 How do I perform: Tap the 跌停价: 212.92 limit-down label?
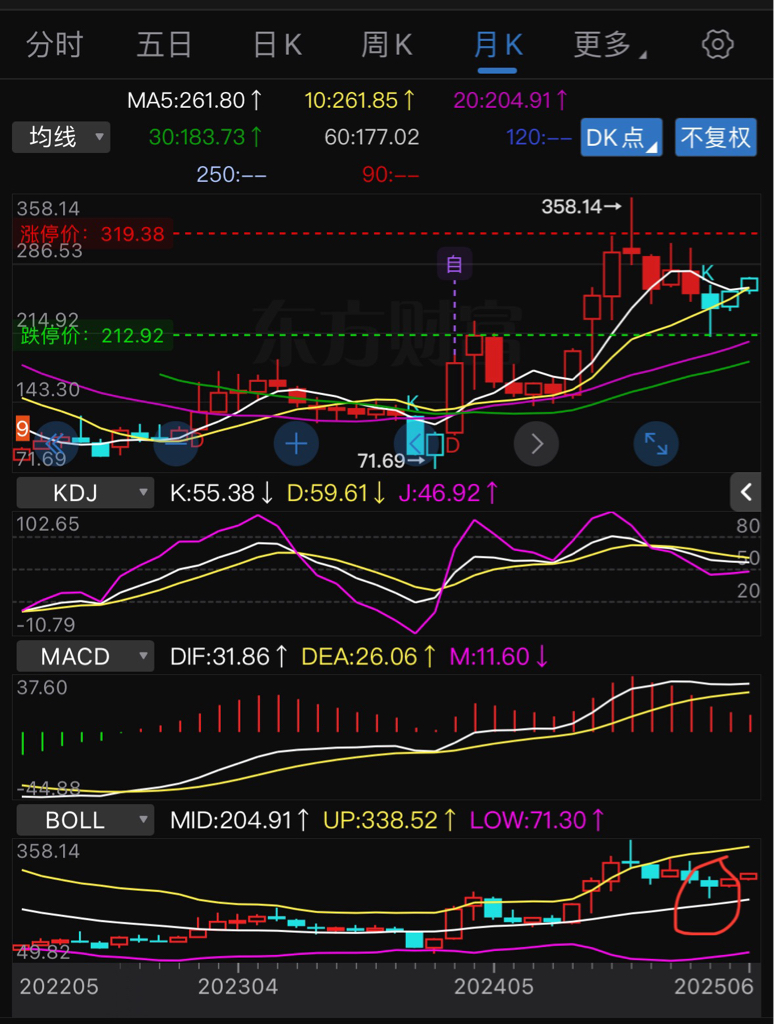coord(92,335)
